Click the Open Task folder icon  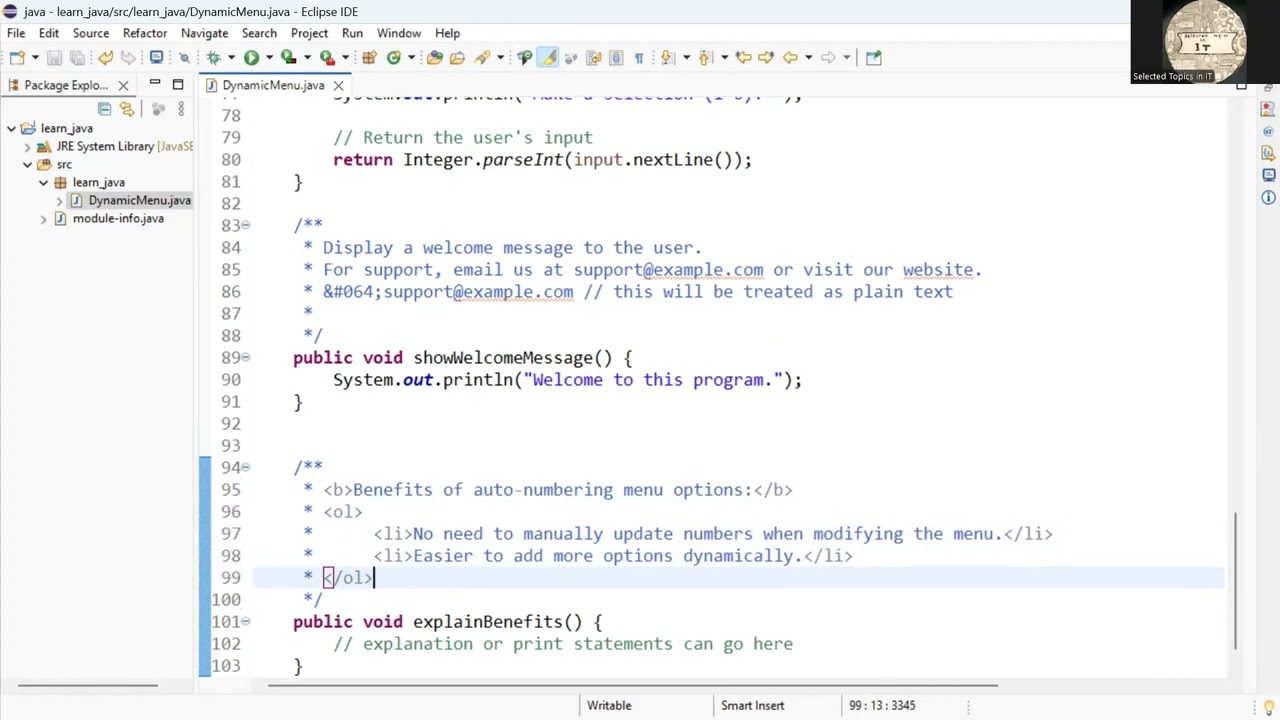[x=457, y=57]
